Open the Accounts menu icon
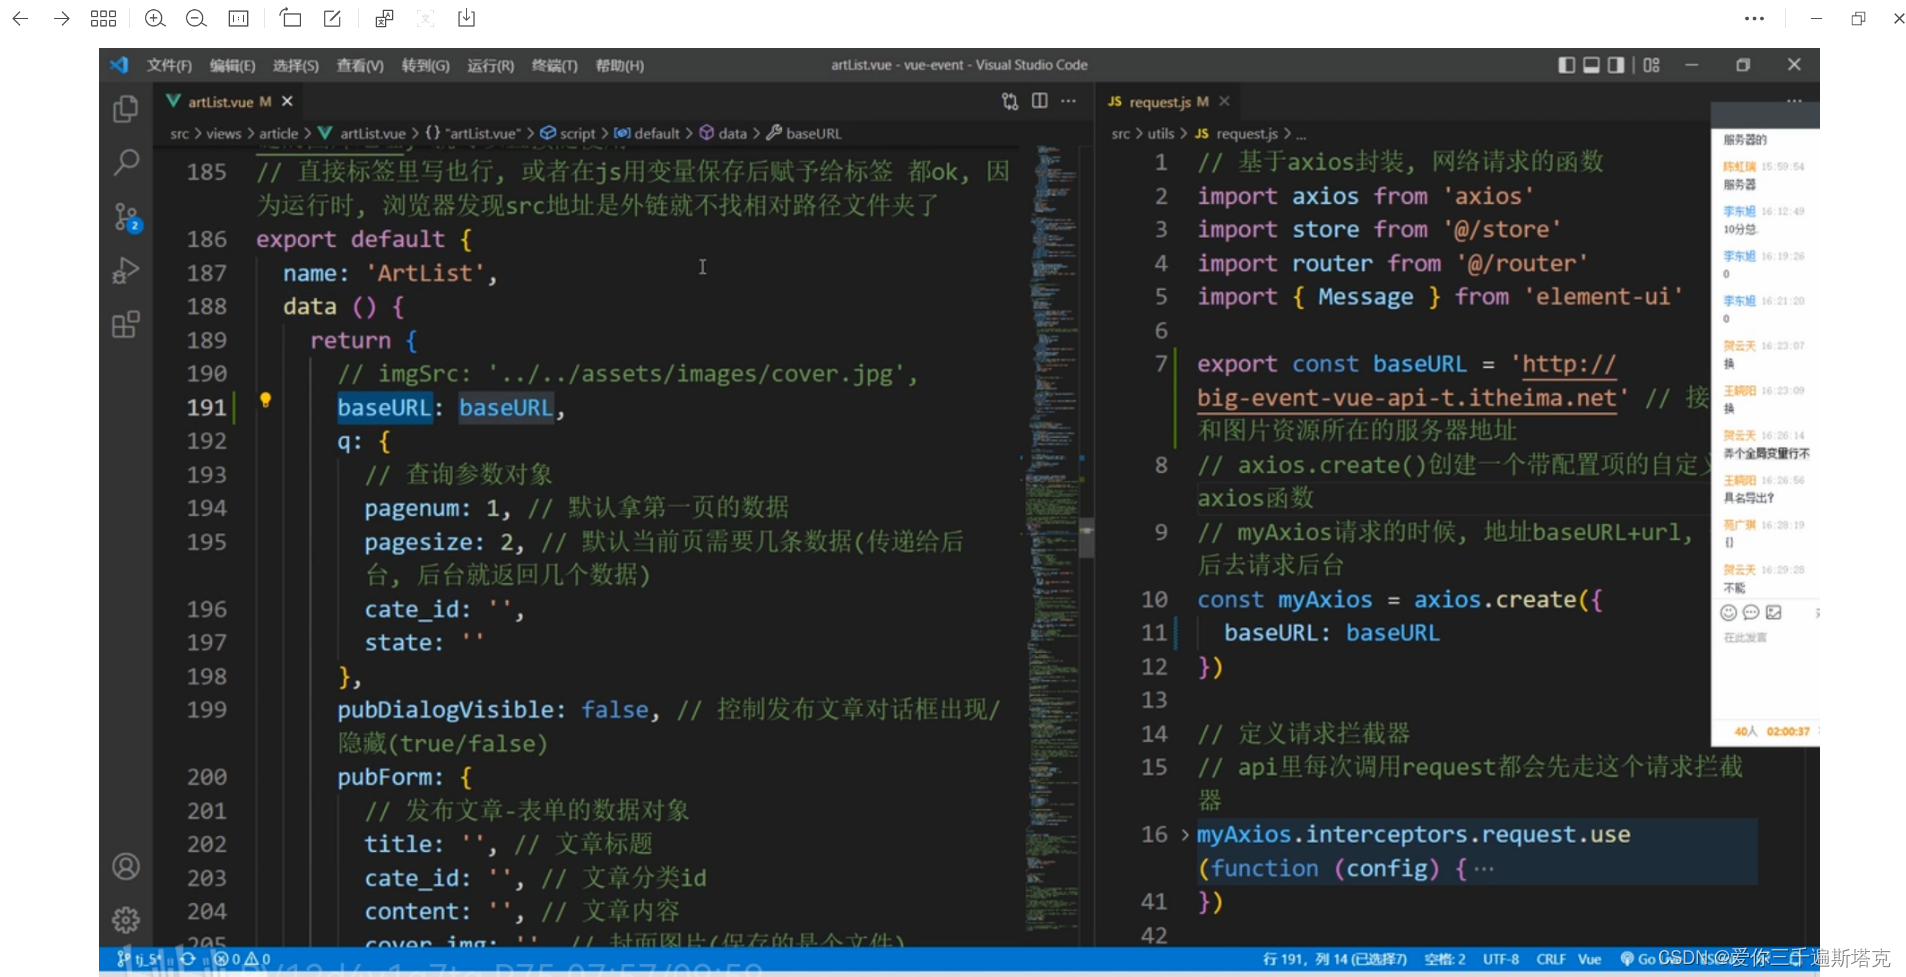Viewport: 1906px width, 977px height. click(x=126, y=866)
